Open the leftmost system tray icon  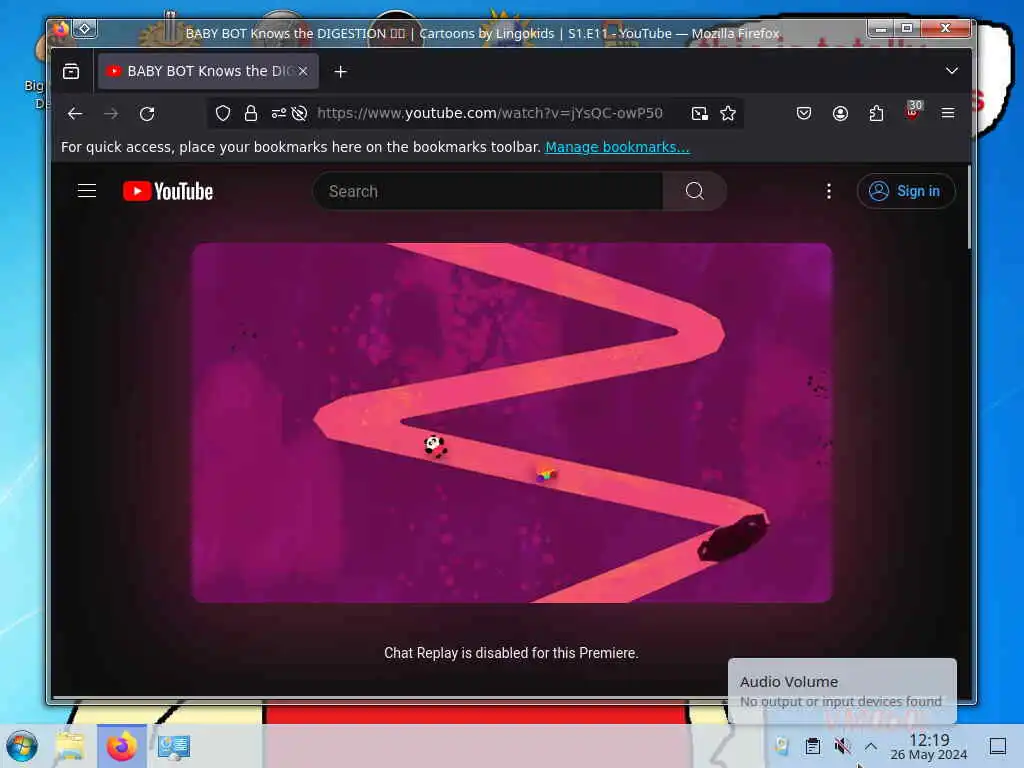click(x=782, y=746)
